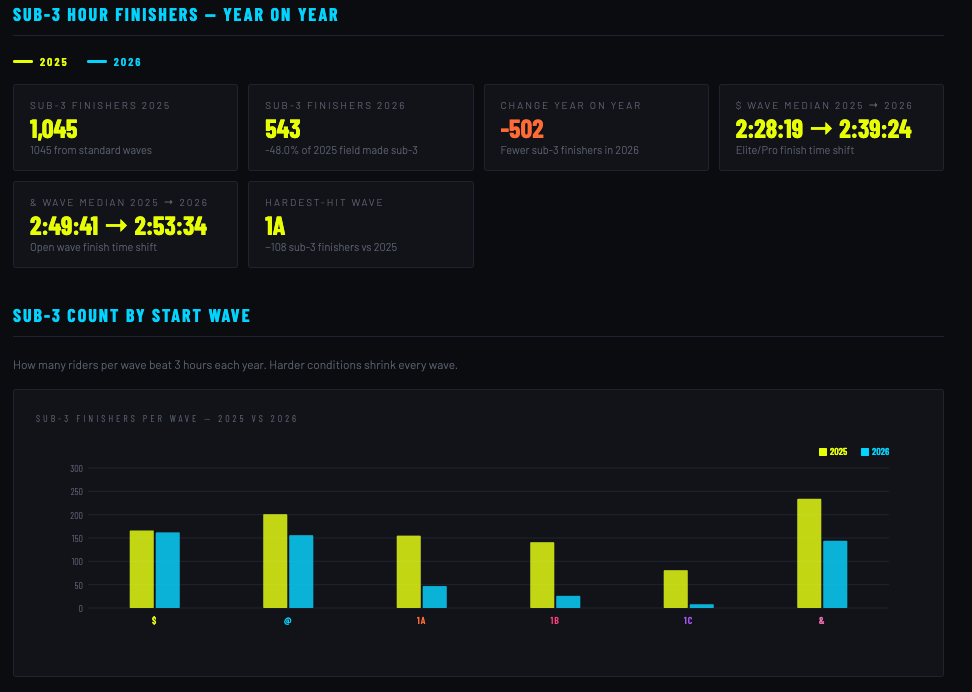Click the $ Wave Median stat card
This screenshot has height=692, width=972.
[x=831, y=127]
